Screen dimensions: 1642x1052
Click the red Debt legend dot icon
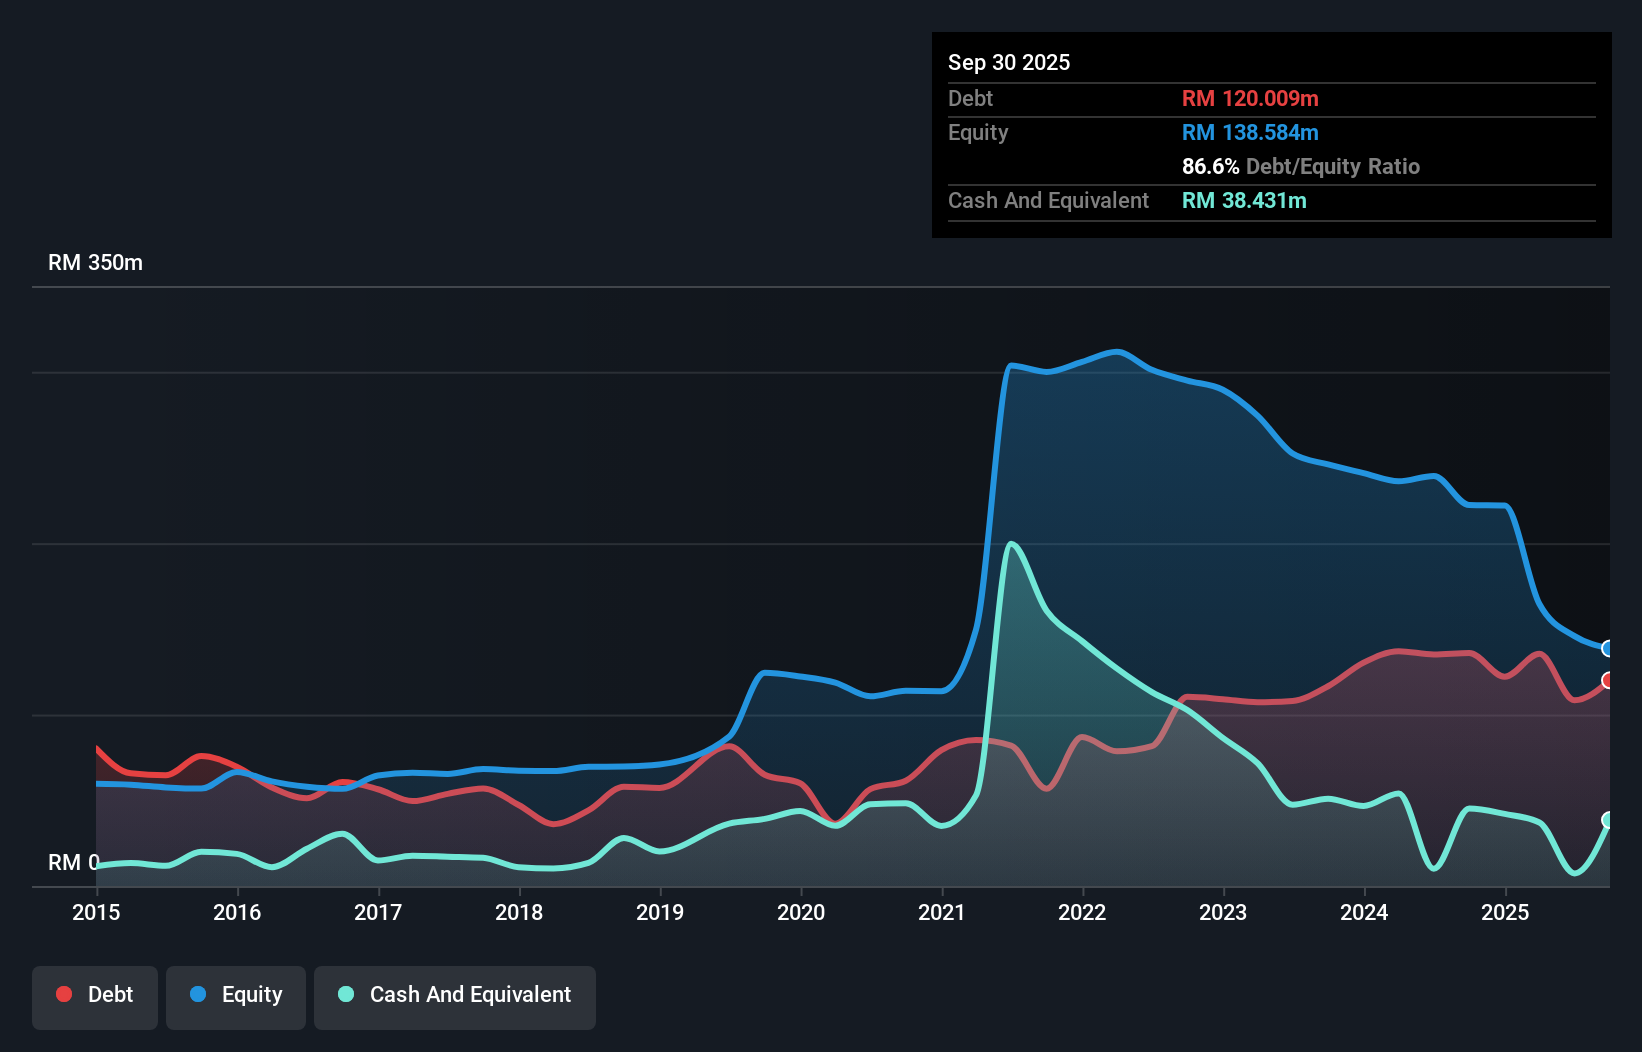tap(62, 994)
